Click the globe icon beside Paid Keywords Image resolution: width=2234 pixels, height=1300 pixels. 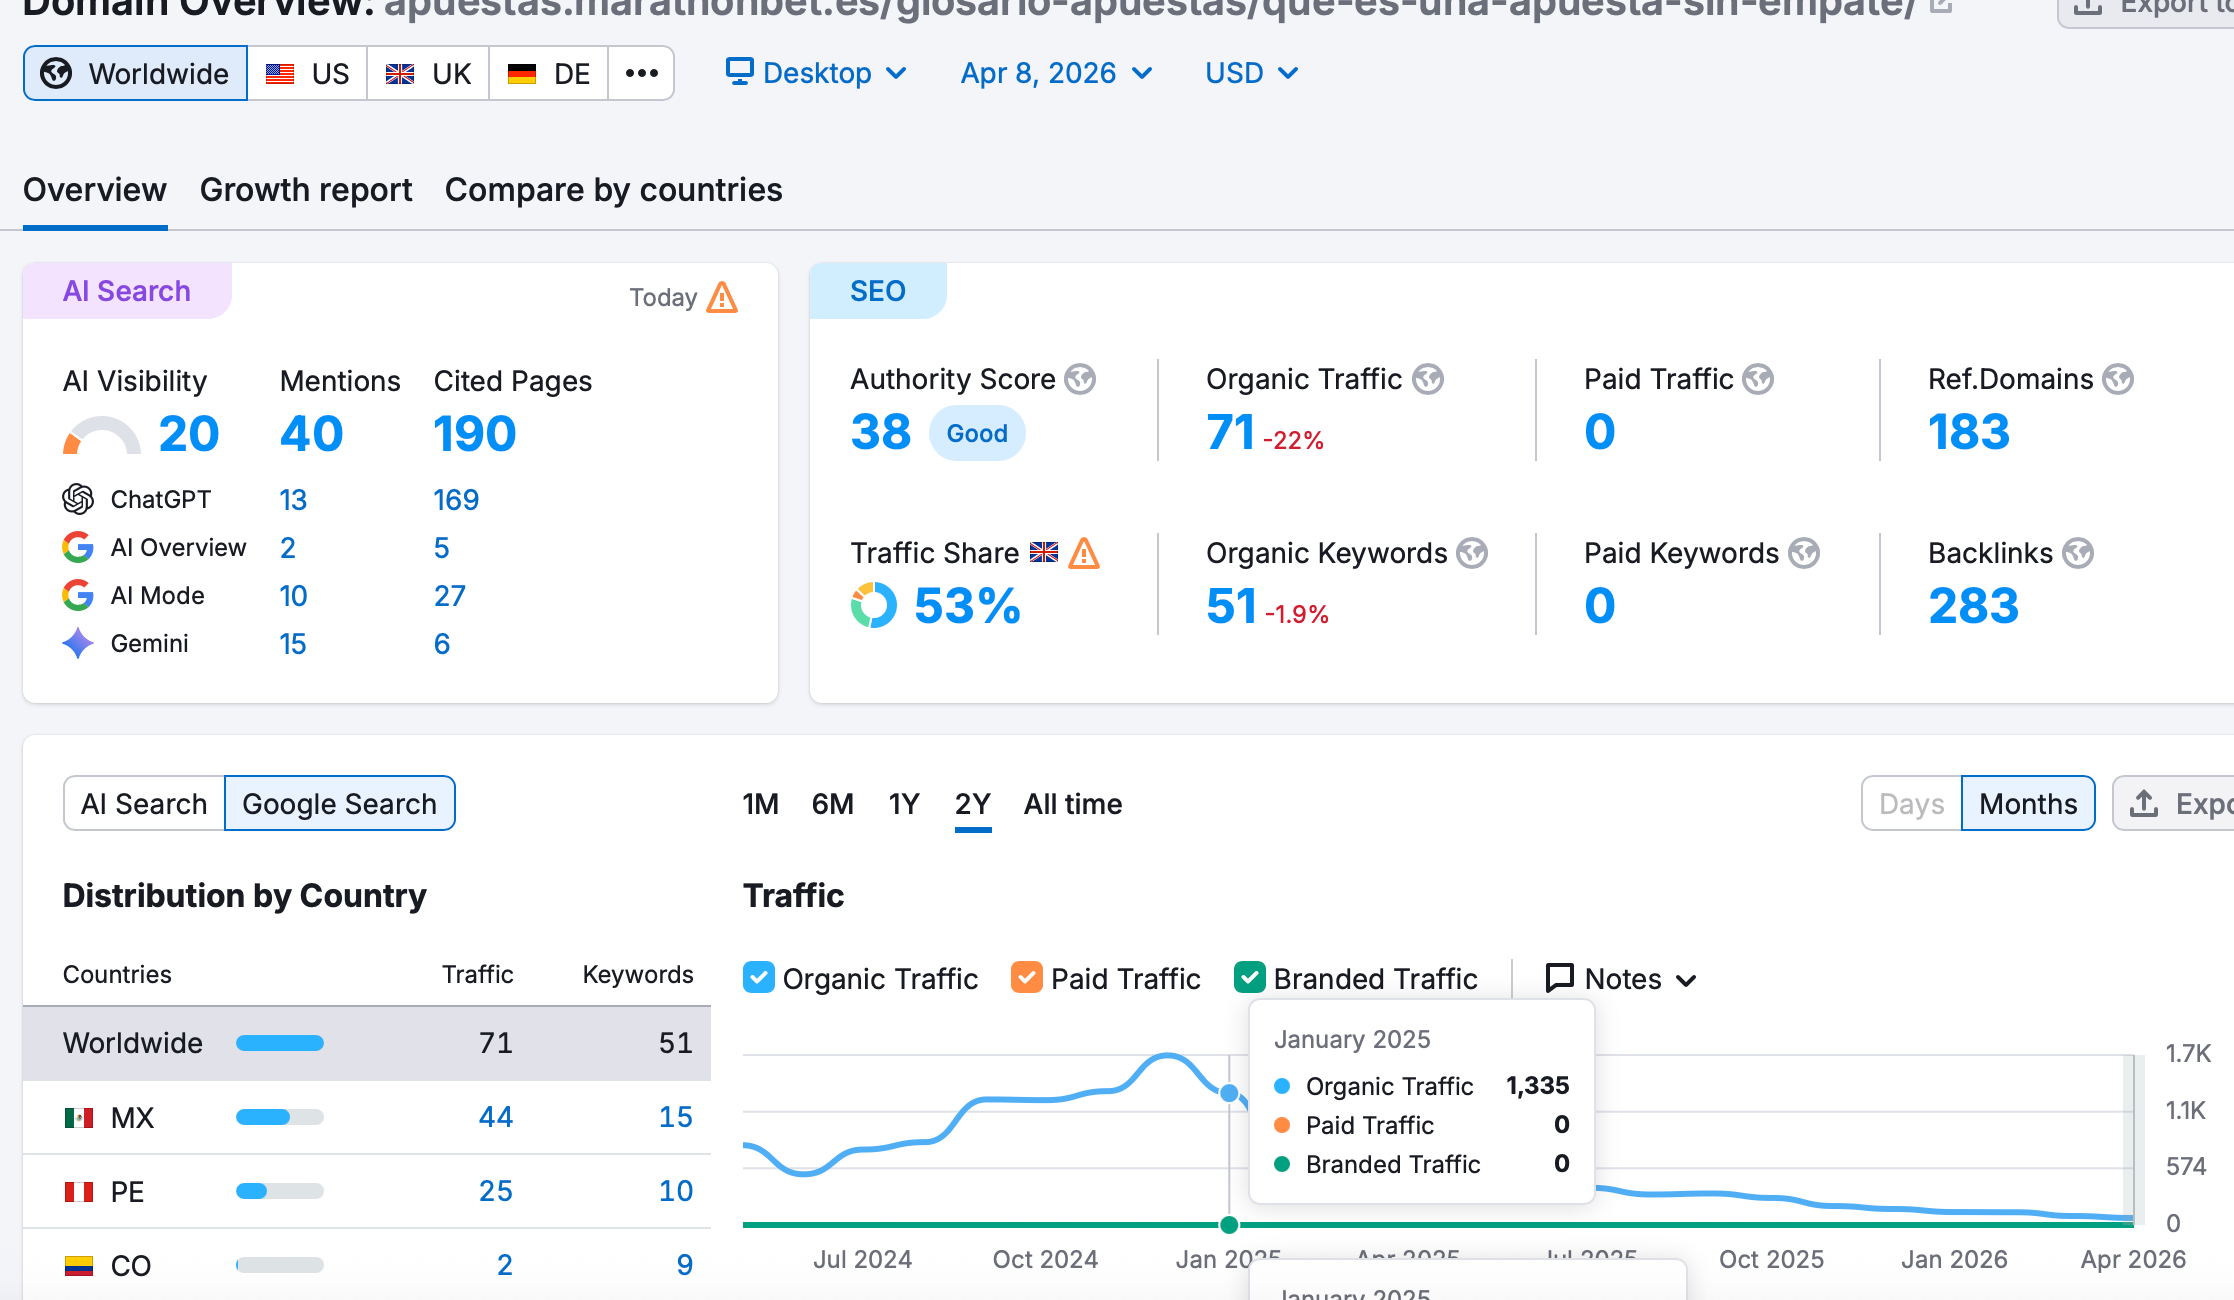click(x=1804, y=553)
